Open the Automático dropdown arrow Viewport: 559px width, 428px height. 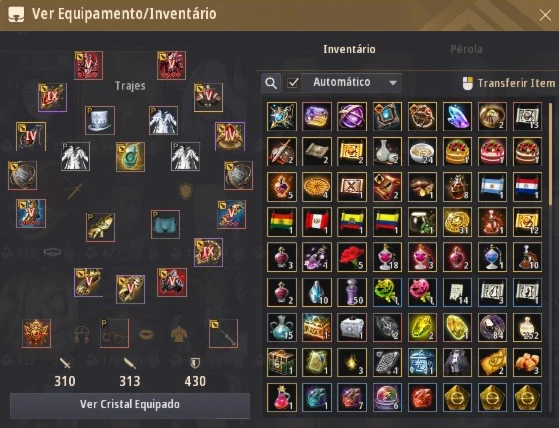tap(393, 83)
